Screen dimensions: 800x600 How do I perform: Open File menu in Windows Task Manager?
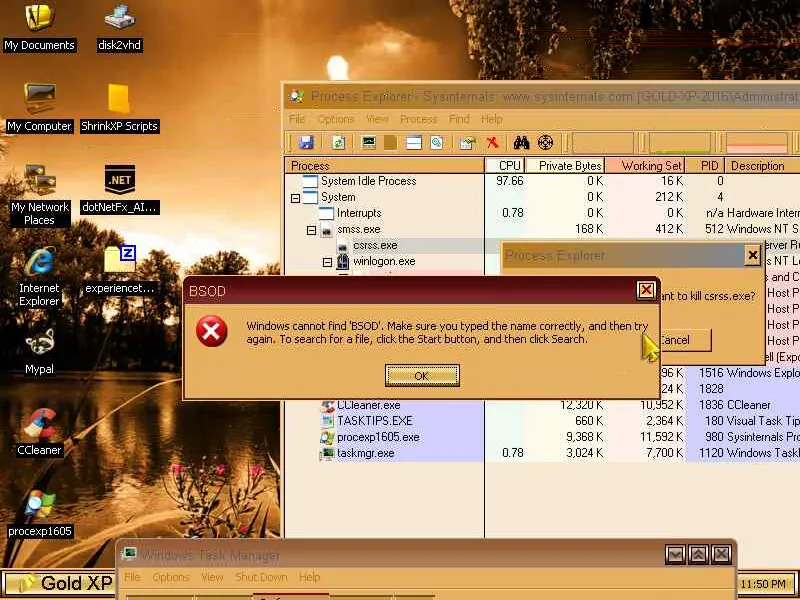pyautogui.click(x=132, y=577)
